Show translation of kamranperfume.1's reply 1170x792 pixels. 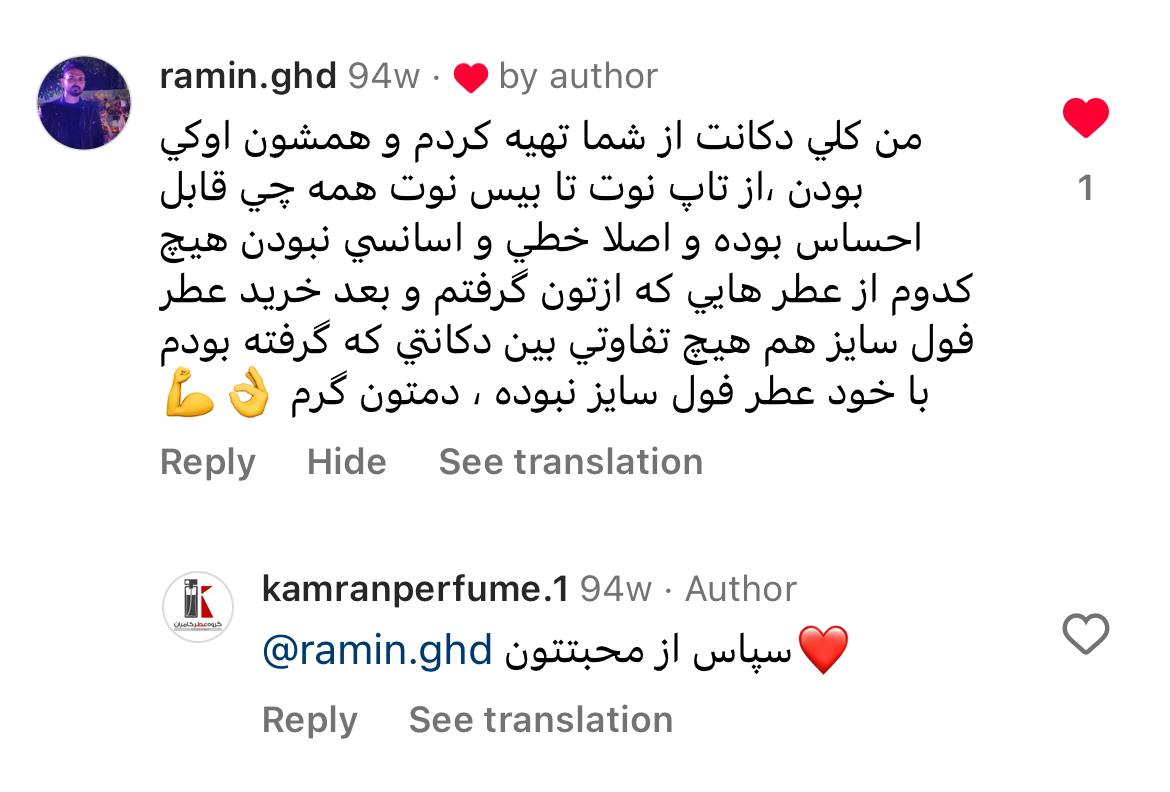[x=540, y=720]
